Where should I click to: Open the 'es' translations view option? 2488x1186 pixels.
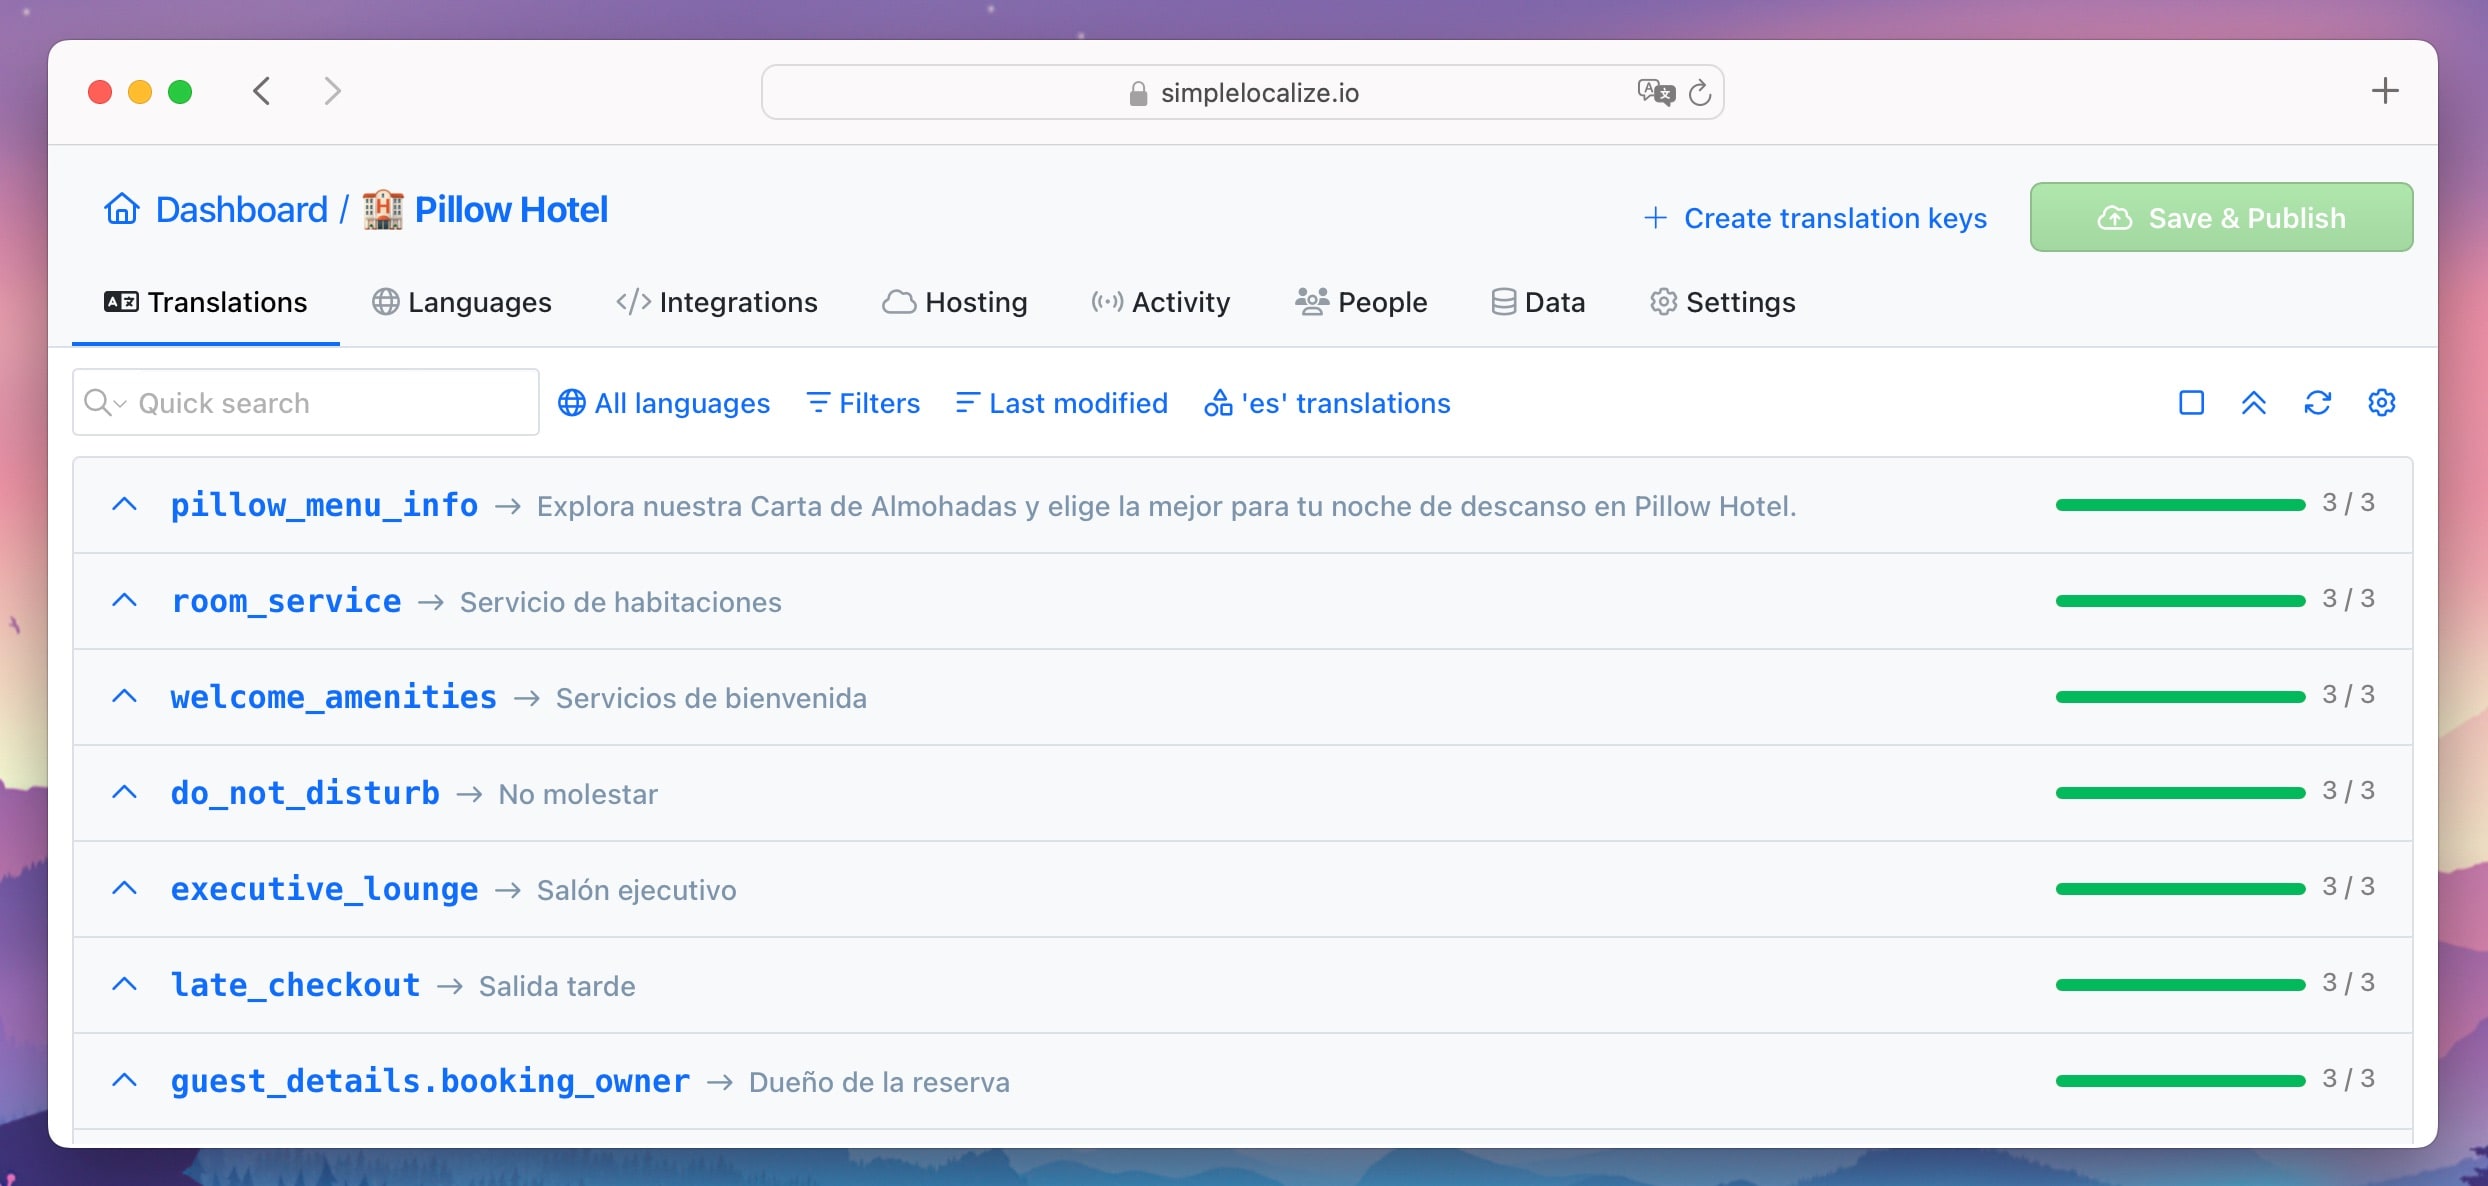pos(1328,403)
